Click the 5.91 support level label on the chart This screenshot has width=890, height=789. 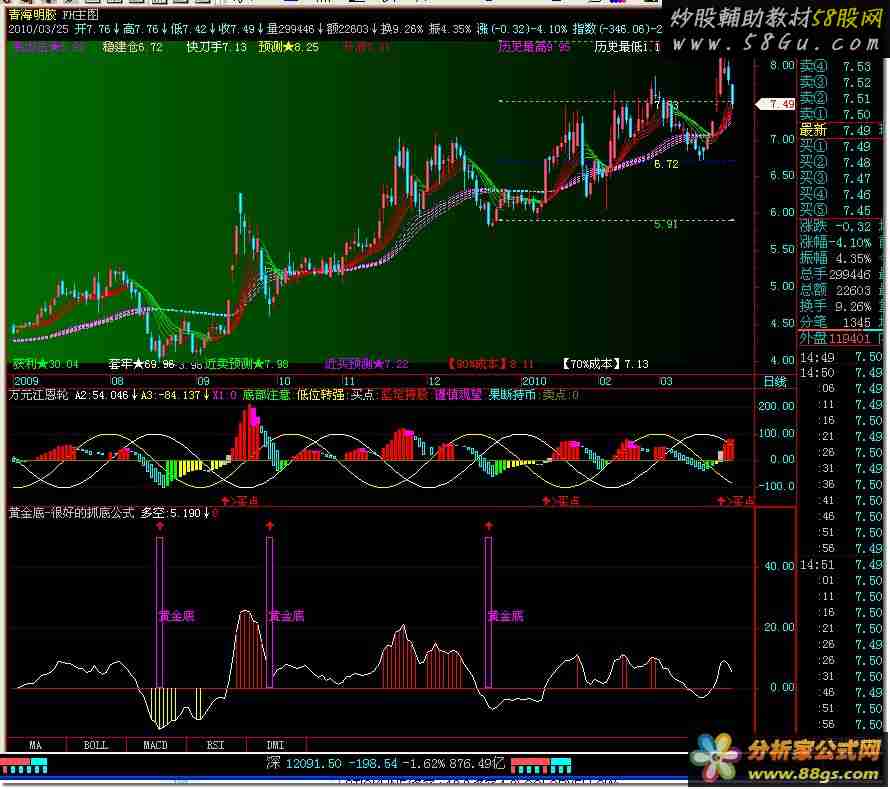click(665, 225)
